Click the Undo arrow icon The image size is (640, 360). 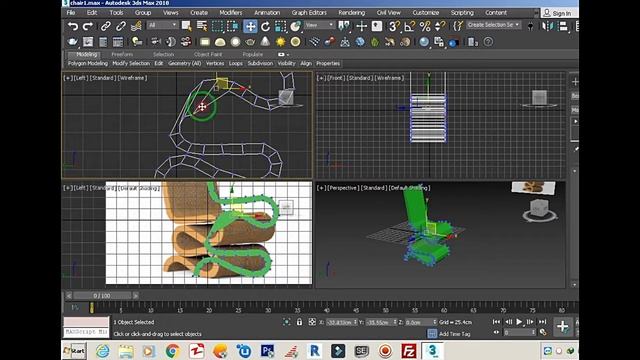click(73, 27)
